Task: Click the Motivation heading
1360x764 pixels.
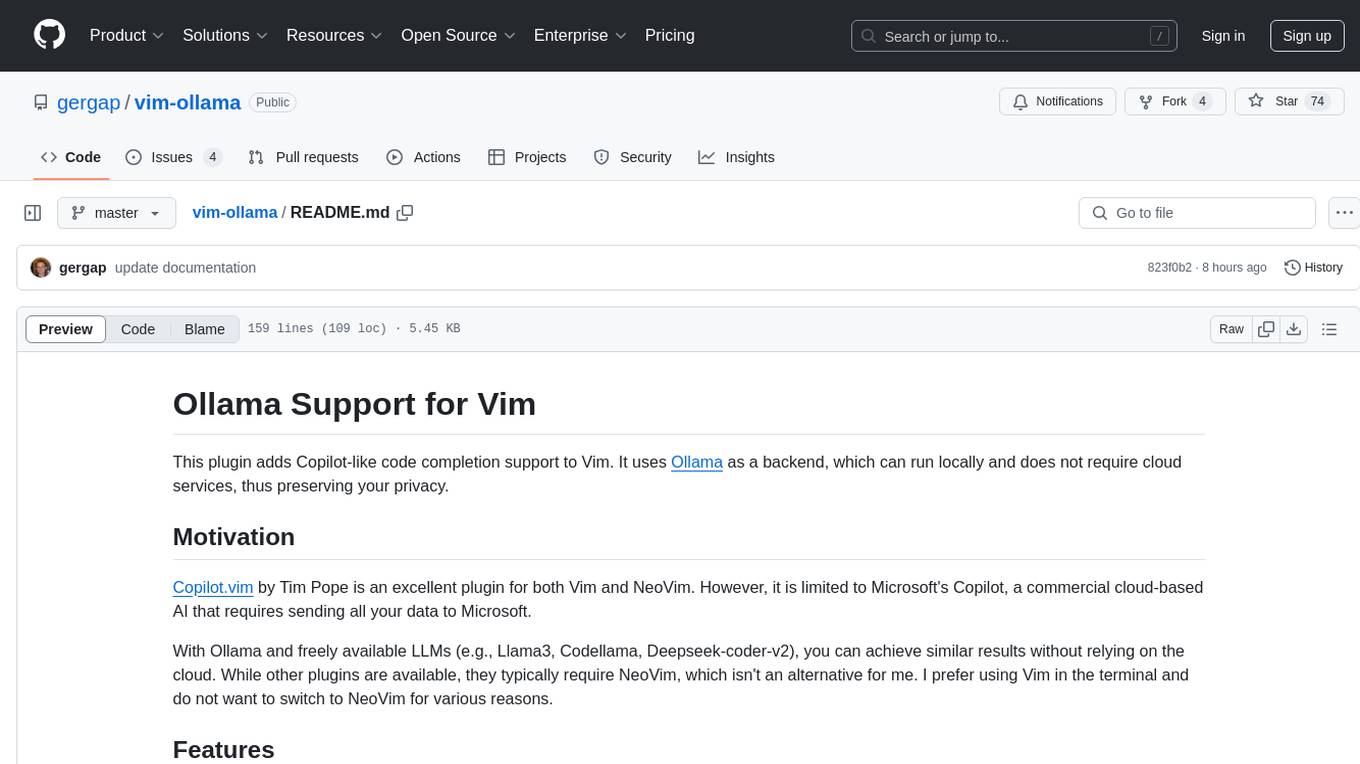Action: click(x=234, y=537)
